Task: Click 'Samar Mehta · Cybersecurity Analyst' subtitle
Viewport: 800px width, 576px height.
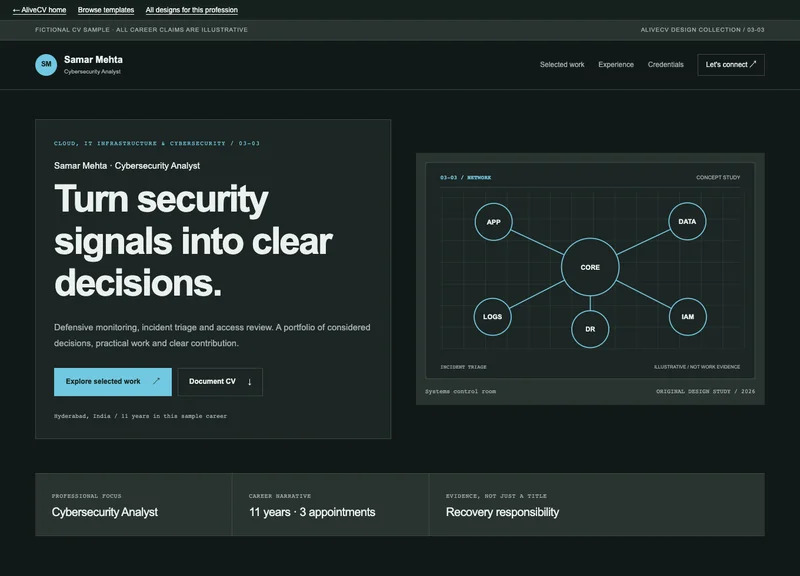Action: 127,166
